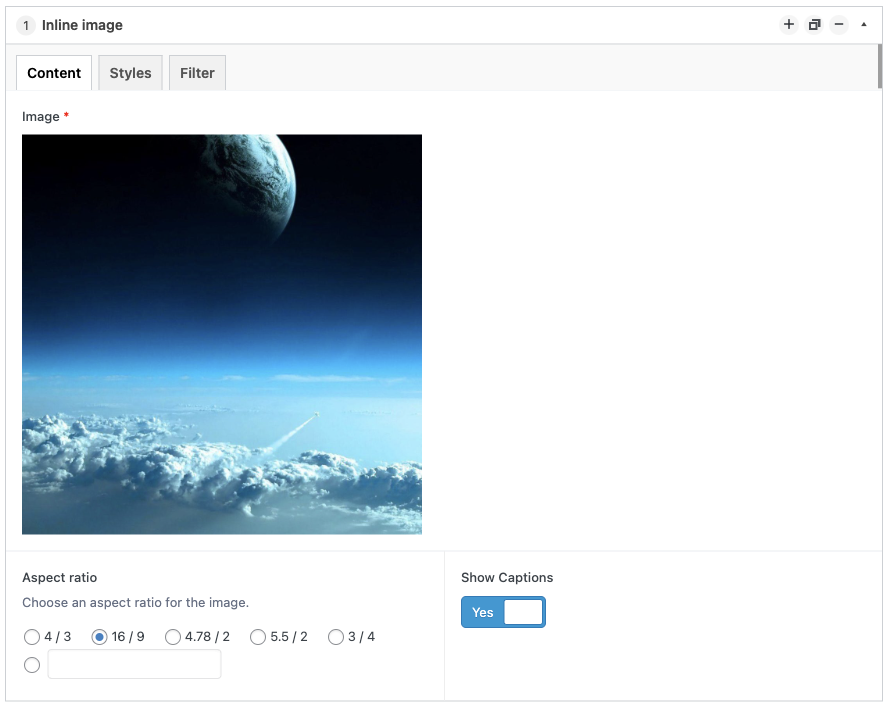Duplicate the Inline image layout
The image size is (892, 708).
[x=814, y=24]
